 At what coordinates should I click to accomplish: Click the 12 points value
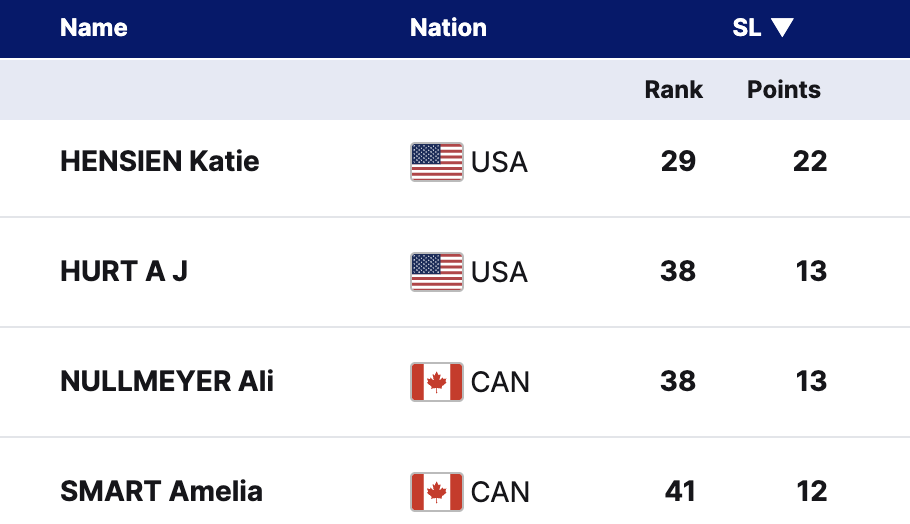coord(812,492)
